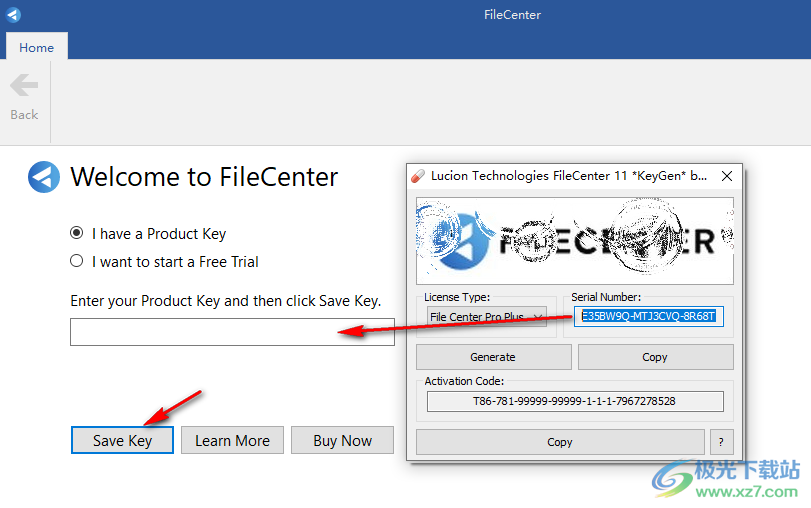Click the "Activation Code:" label
This screenshot has height=508, width=811.
click(x=464, y=381)
